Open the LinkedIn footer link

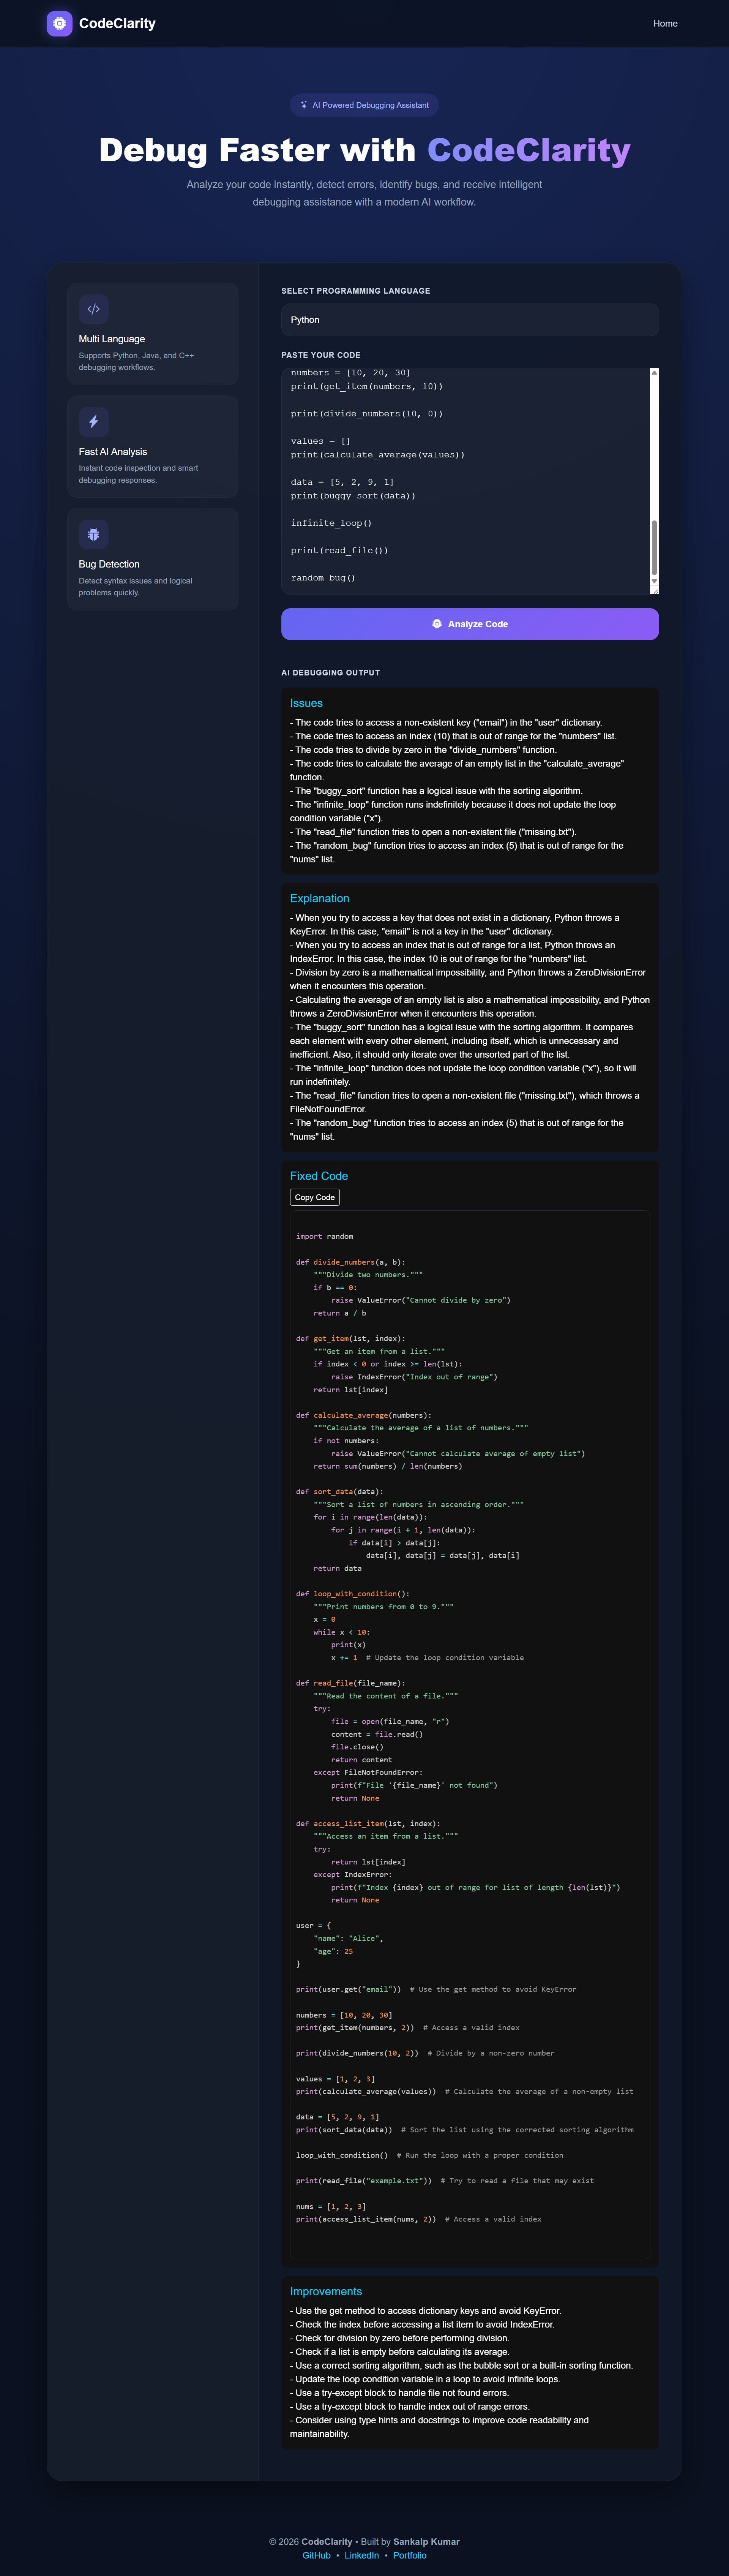pos(362,2555)
